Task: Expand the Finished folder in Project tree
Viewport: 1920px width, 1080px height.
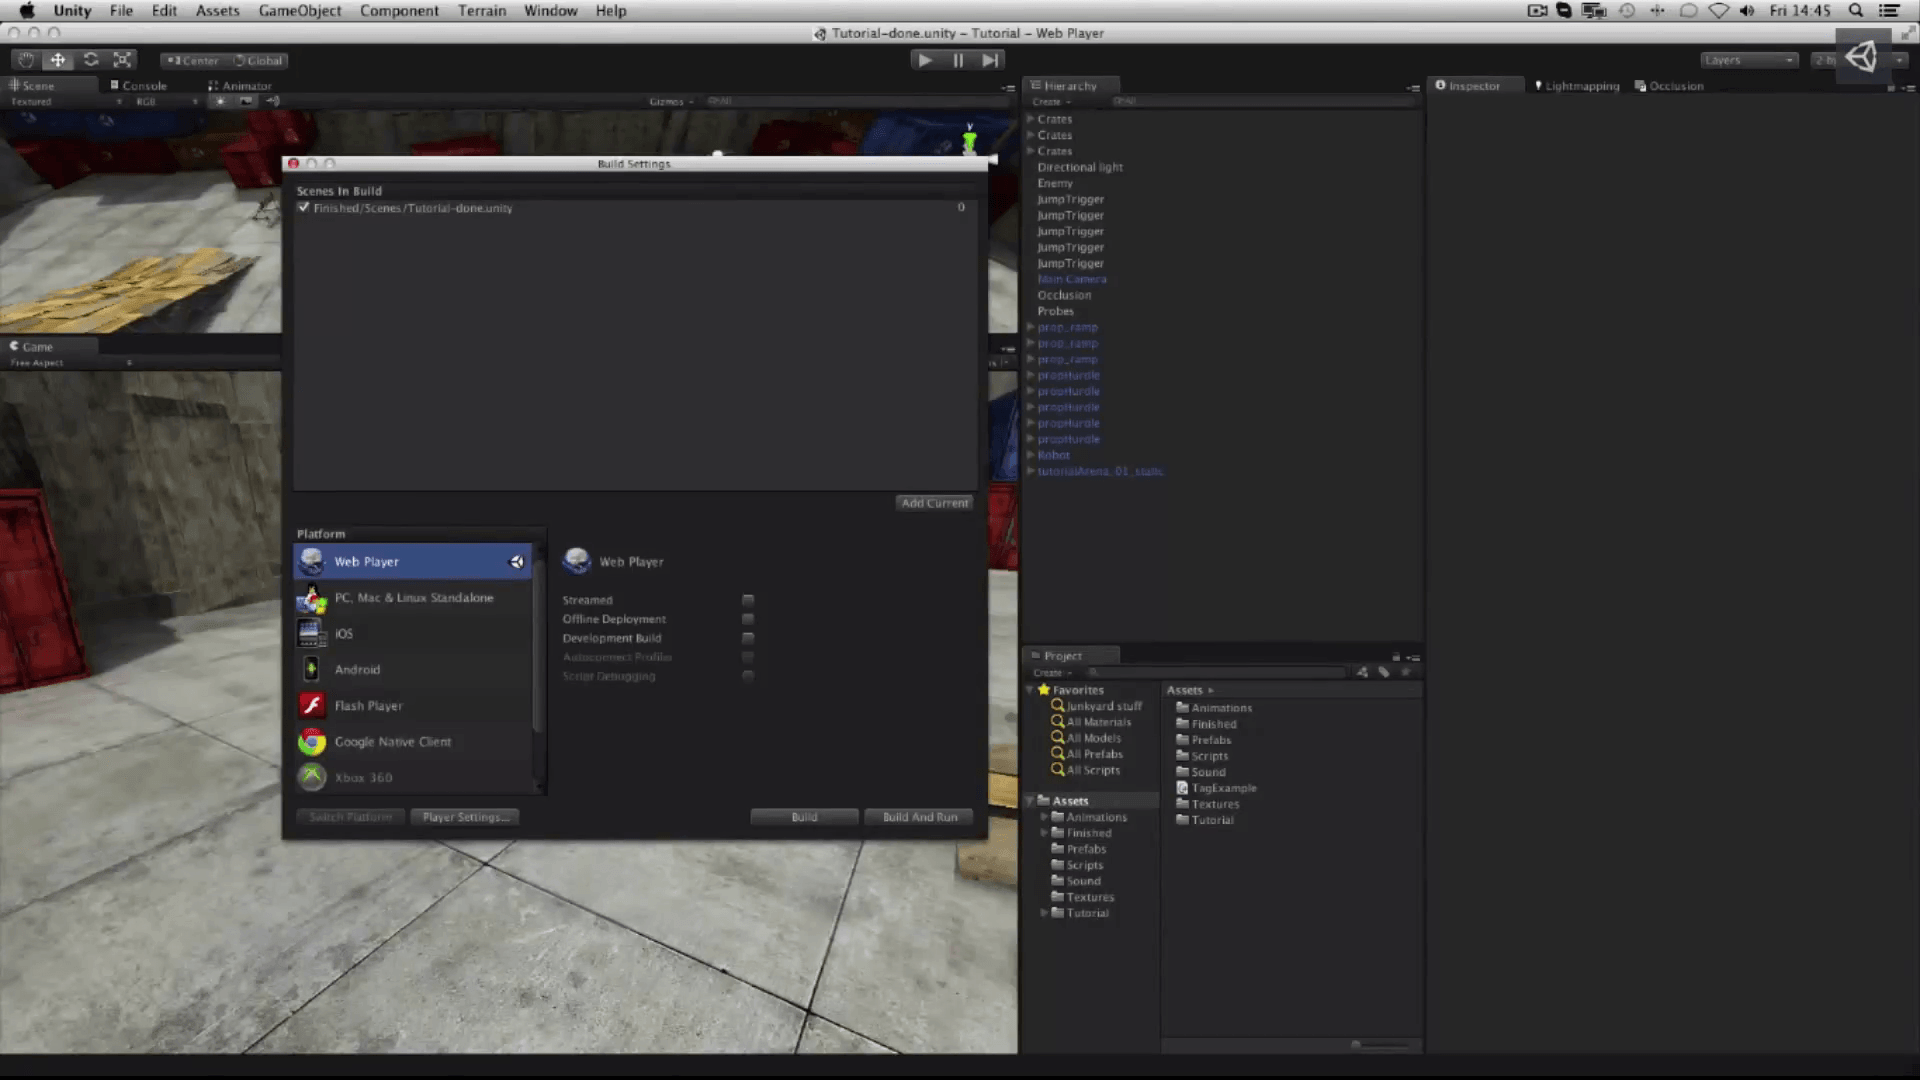Action: (1044, 833)
